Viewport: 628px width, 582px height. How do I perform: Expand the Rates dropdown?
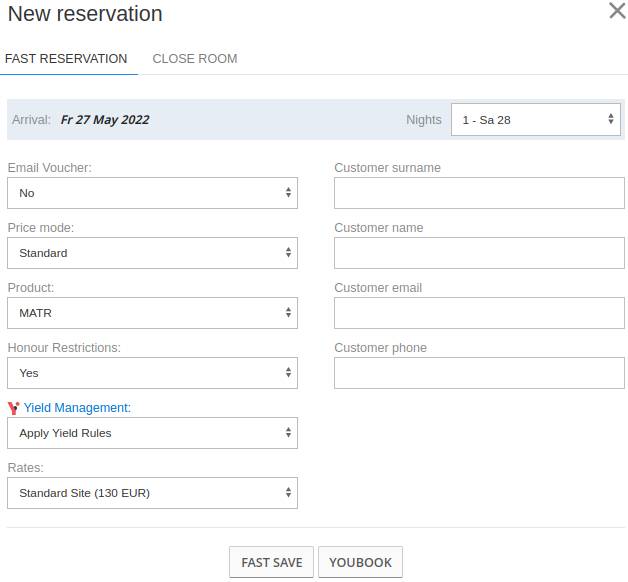(x=152, y=493)
